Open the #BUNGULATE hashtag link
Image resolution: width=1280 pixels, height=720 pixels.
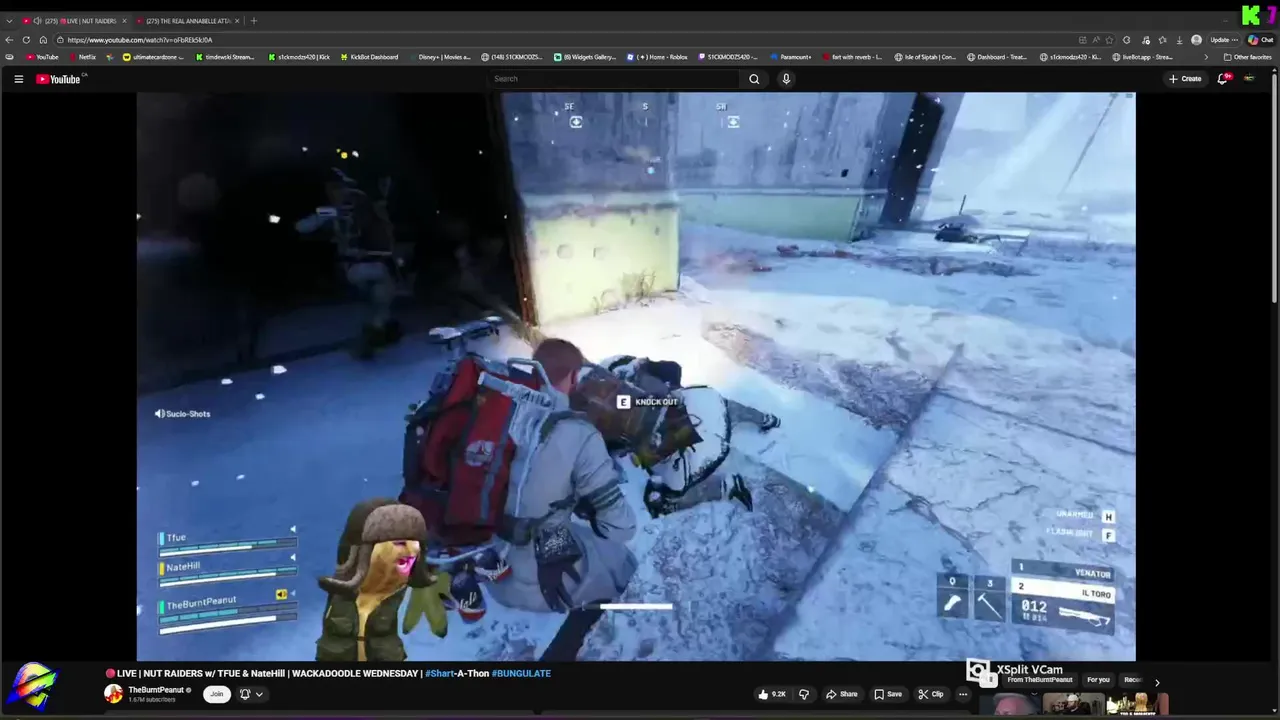point(521,673)
